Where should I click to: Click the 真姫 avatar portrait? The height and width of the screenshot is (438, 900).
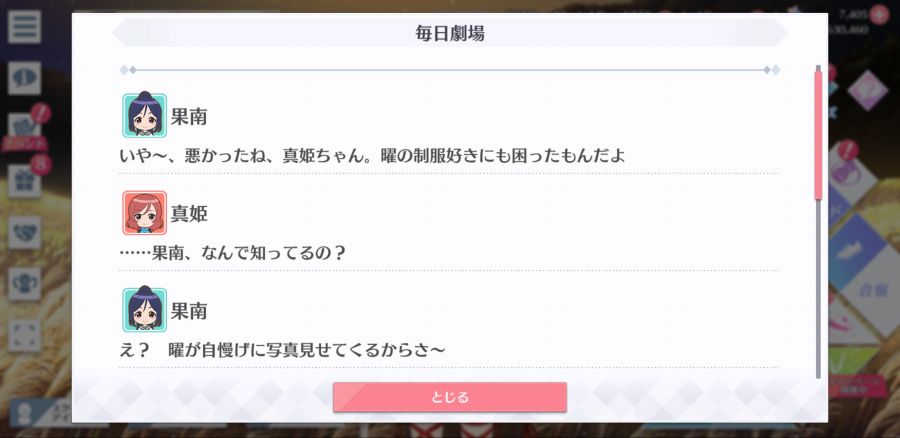click(145, 213)
